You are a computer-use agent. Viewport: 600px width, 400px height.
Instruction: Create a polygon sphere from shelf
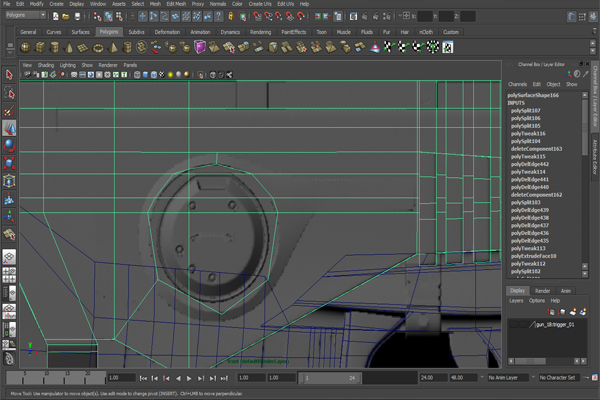[26, 47]
